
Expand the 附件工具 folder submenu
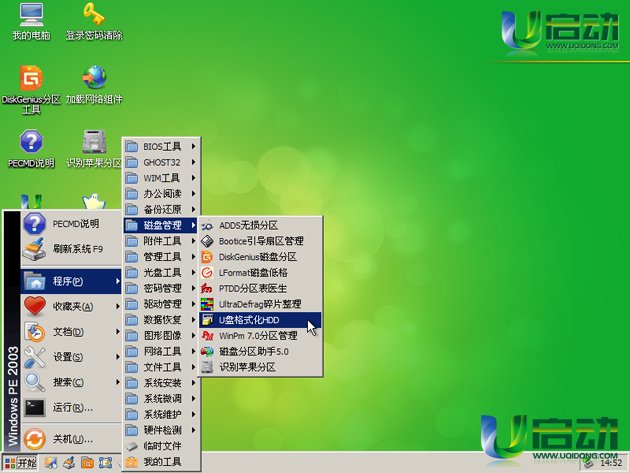[x=161, y=241]
